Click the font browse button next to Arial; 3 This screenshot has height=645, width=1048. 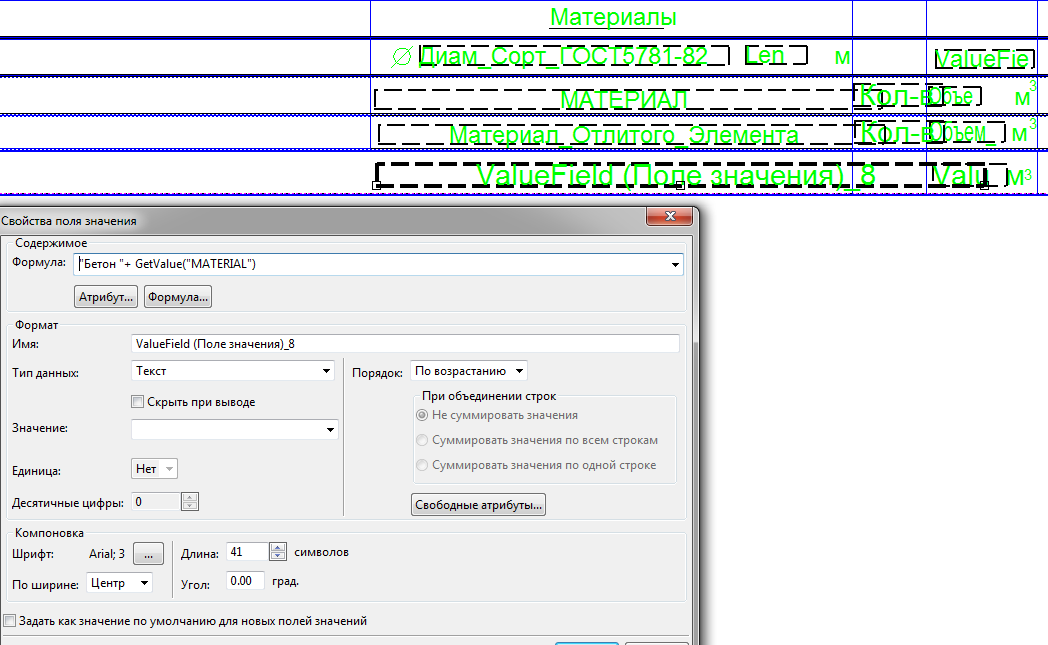click(x=147, y=553)
